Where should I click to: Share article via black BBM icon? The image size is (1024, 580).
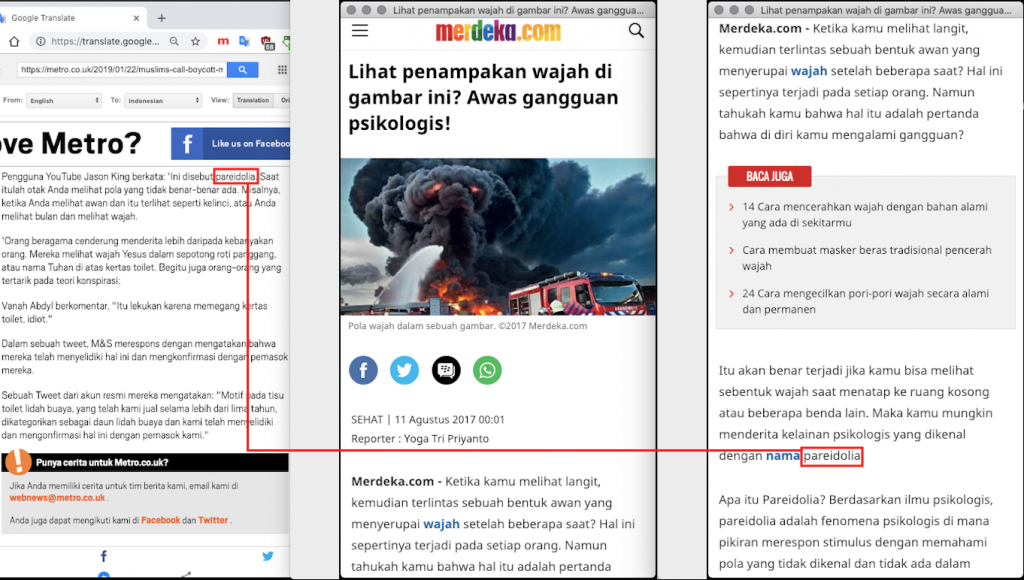click(446, 371)
